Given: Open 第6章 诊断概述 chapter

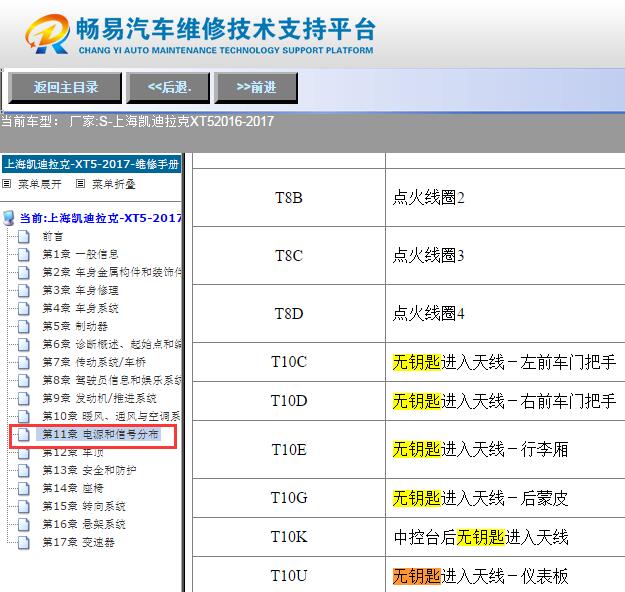Looking at the screenshot, I should click(x=112, y=344).
